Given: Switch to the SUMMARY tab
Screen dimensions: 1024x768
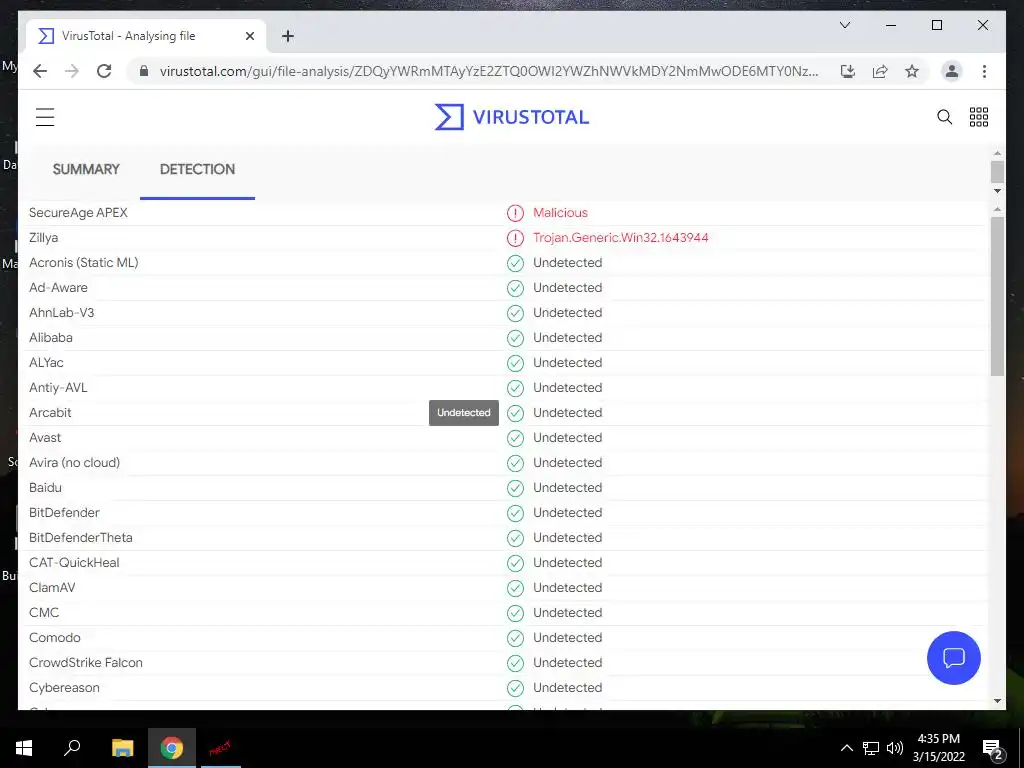Looking at the screenshot, I should tap(86, 169).
